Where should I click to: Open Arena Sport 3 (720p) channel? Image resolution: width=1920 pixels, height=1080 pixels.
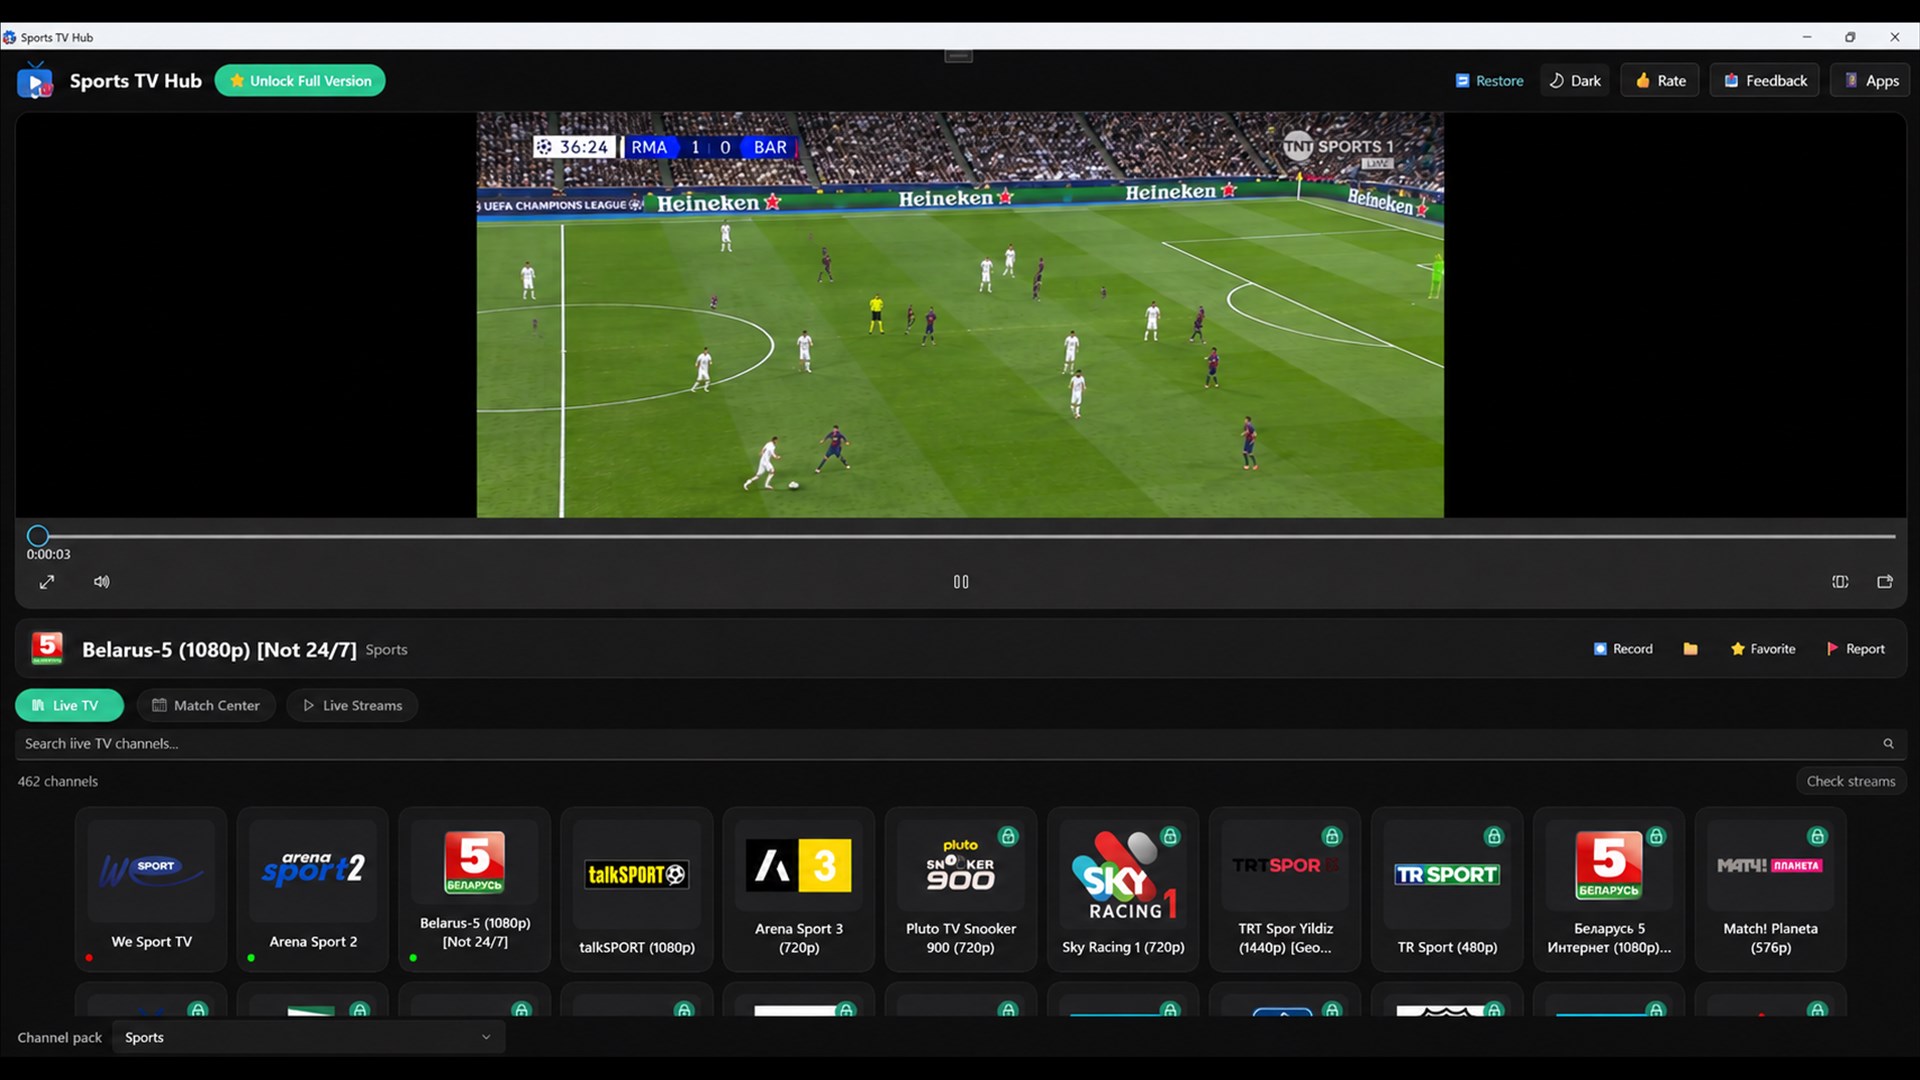click(x=799, y=889)
